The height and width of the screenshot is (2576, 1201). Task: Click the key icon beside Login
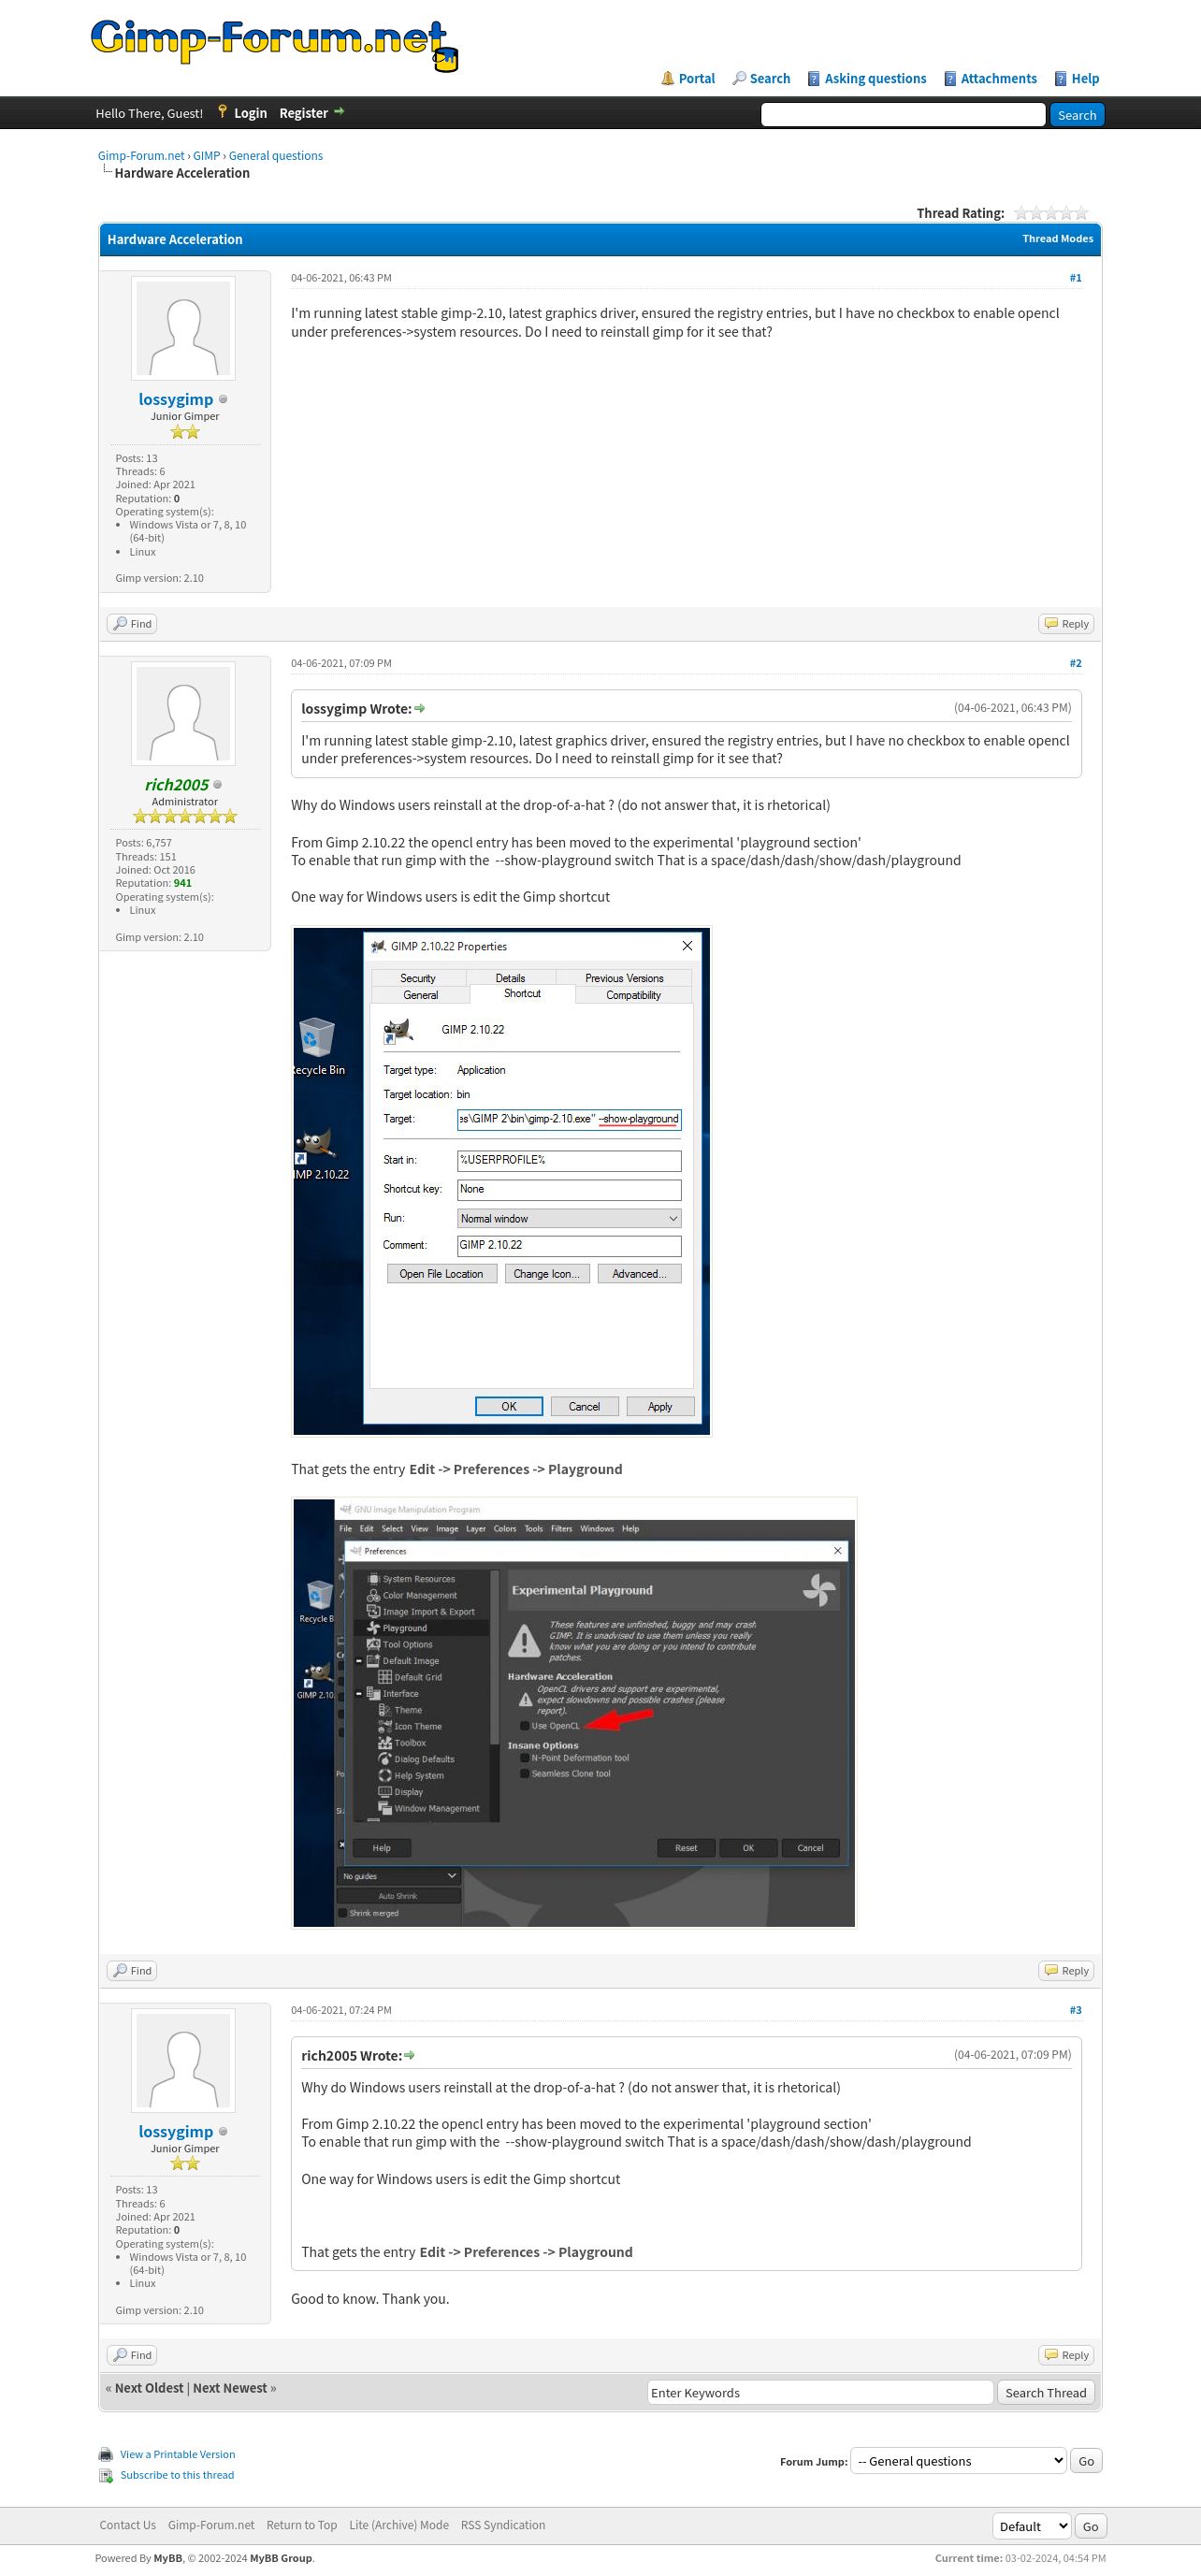click(x=222, y=111)
